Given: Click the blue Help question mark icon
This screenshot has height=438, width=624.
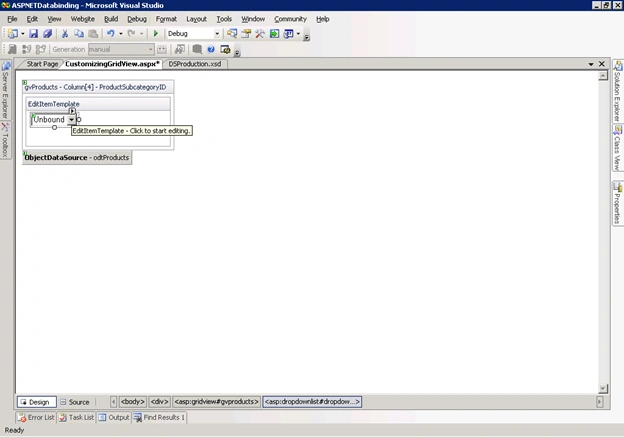Looking at the screenshot, I should click(211, 49).
